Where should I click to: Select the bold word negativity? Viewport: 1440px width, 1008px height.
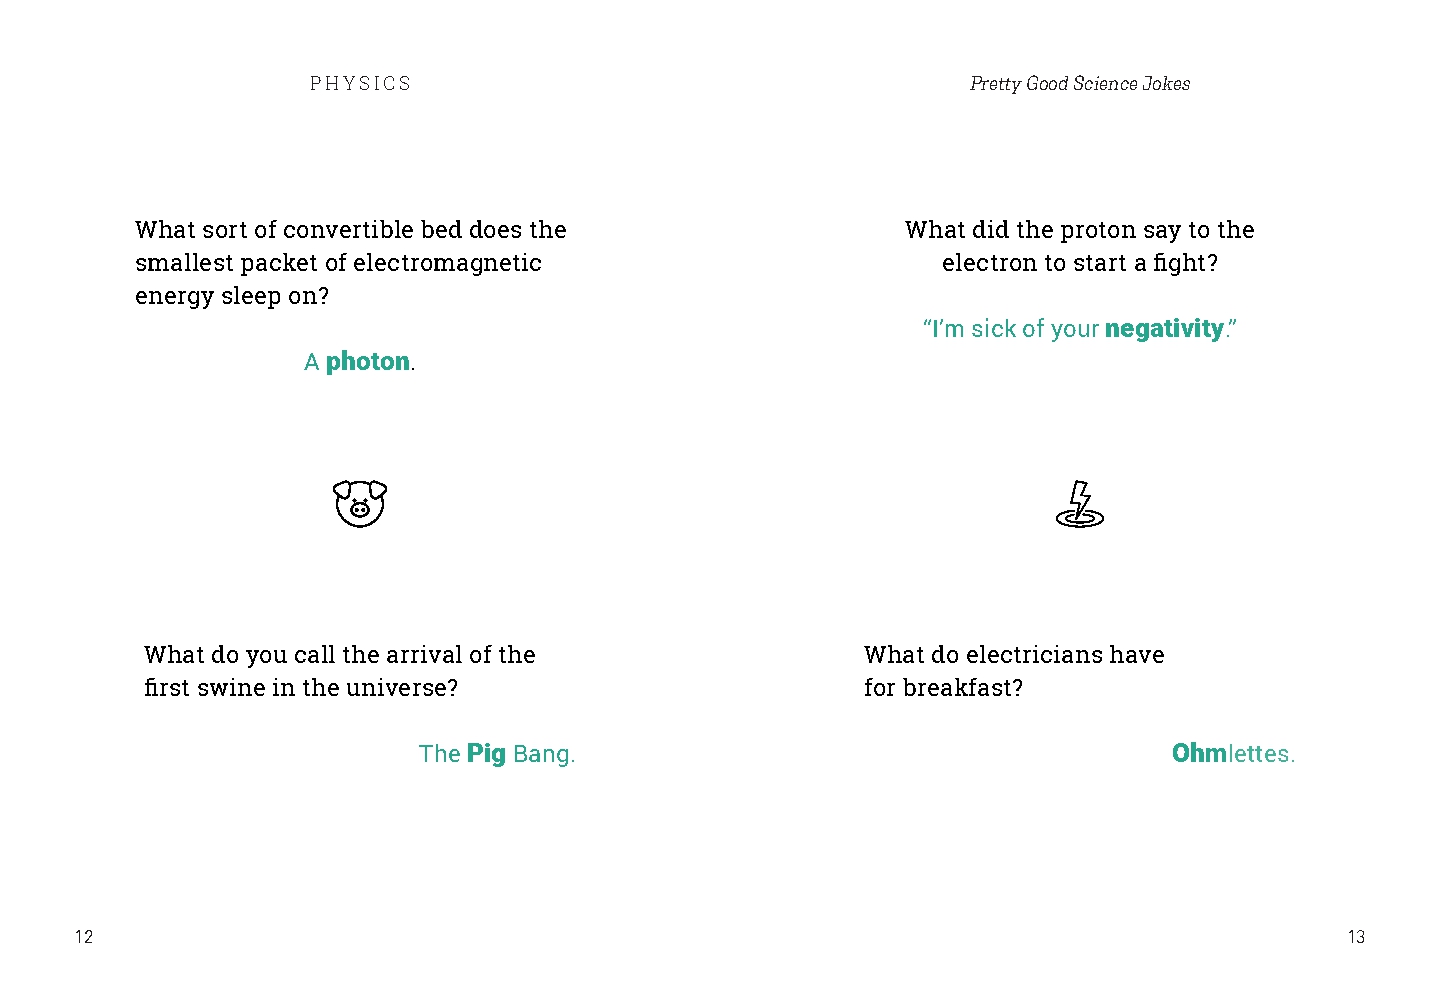coord(1165,329)
